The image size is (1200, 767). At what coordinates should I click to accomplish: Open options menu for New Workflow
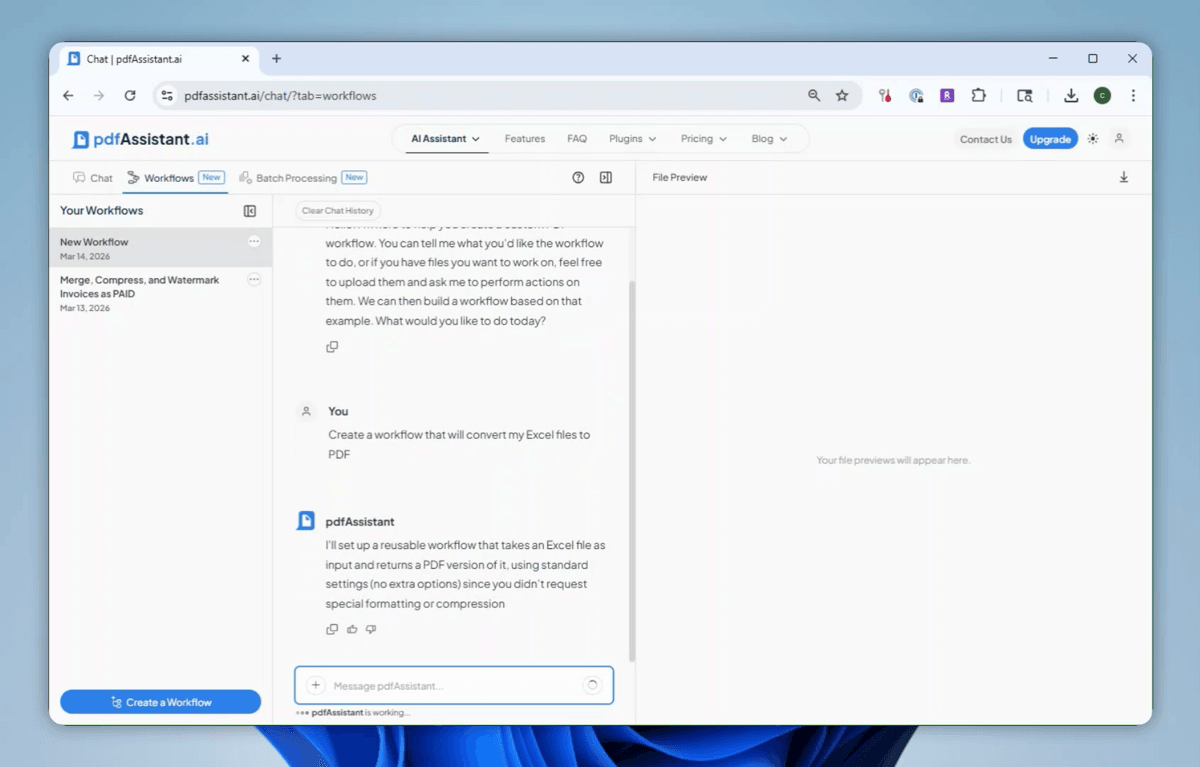pos(254,241)
